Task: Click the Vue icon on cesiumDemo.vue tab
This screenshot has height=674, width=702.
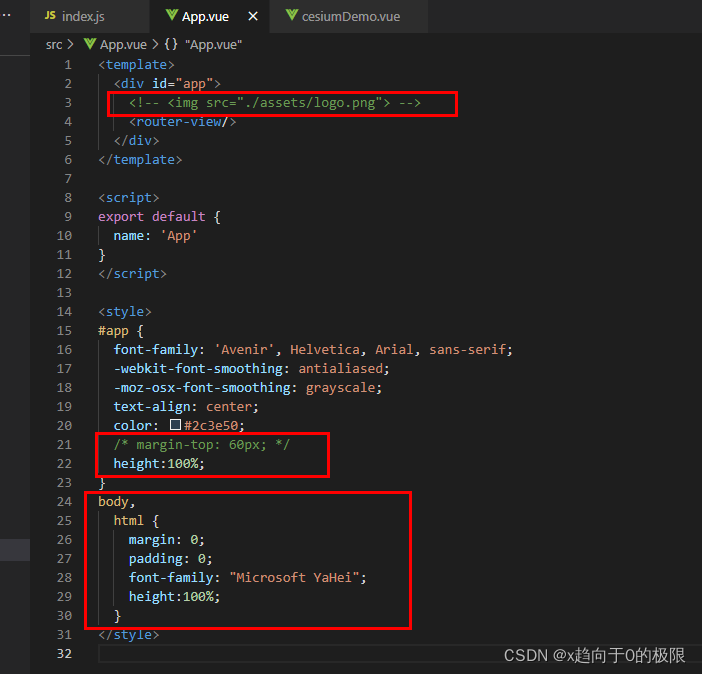Action: click(x=291, y=16)
